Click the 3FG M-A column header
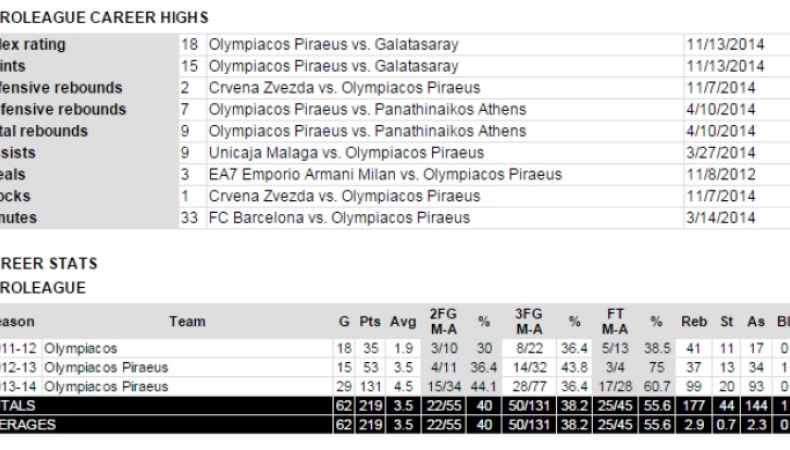Screen dimensions: 790x450 pyautogui.click(x=529, y=322)
